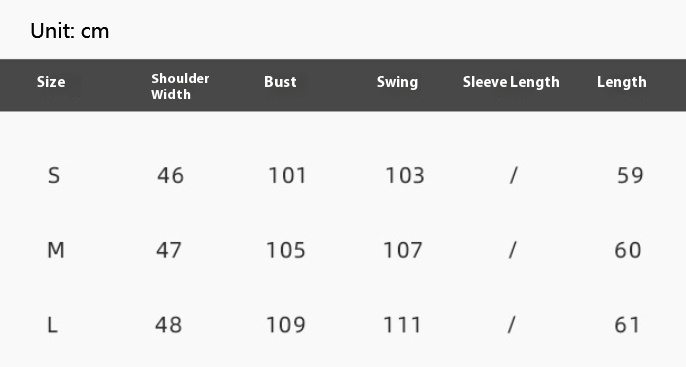Click the Bust column header
Image resolution: width=686 pixels, height=367 pixels.
click(x=280, y=82)
